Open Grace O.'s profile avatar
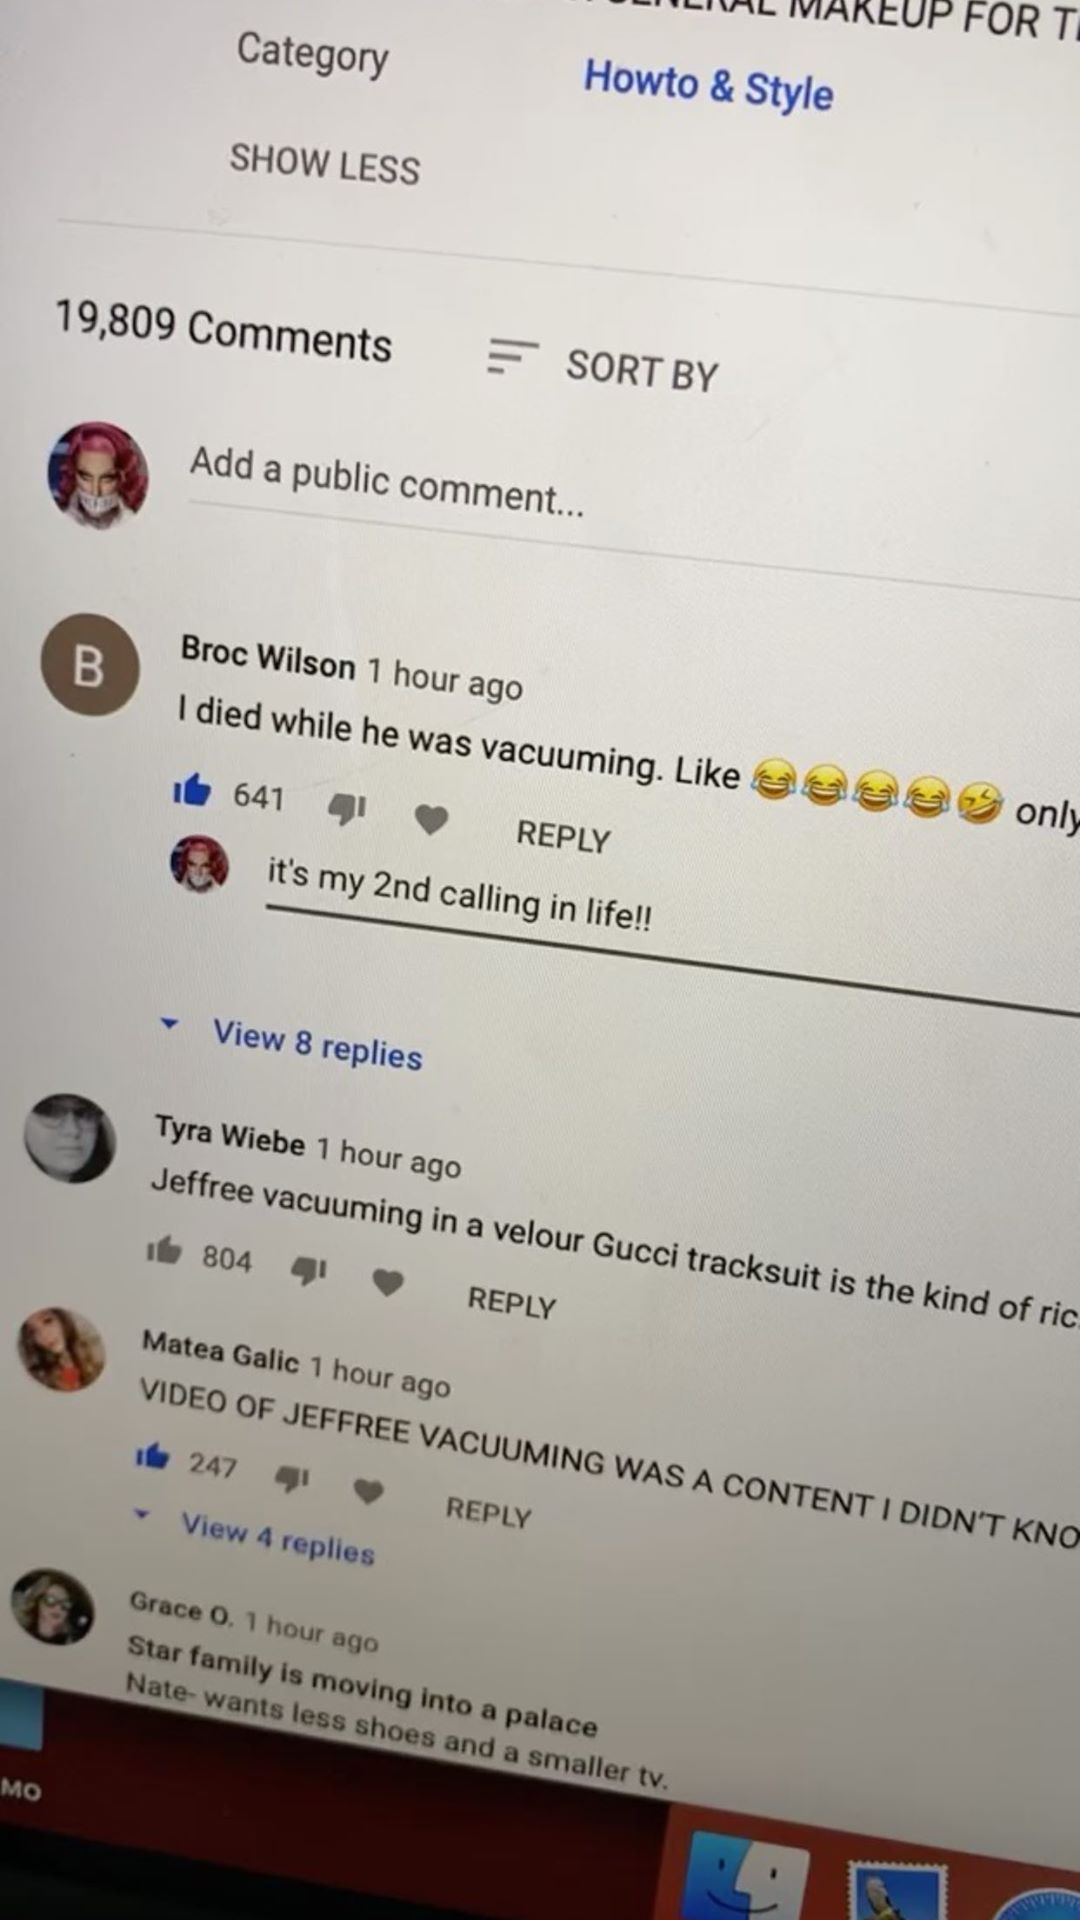This screenshot has height=1920, width=1080. click(52, 1607)
